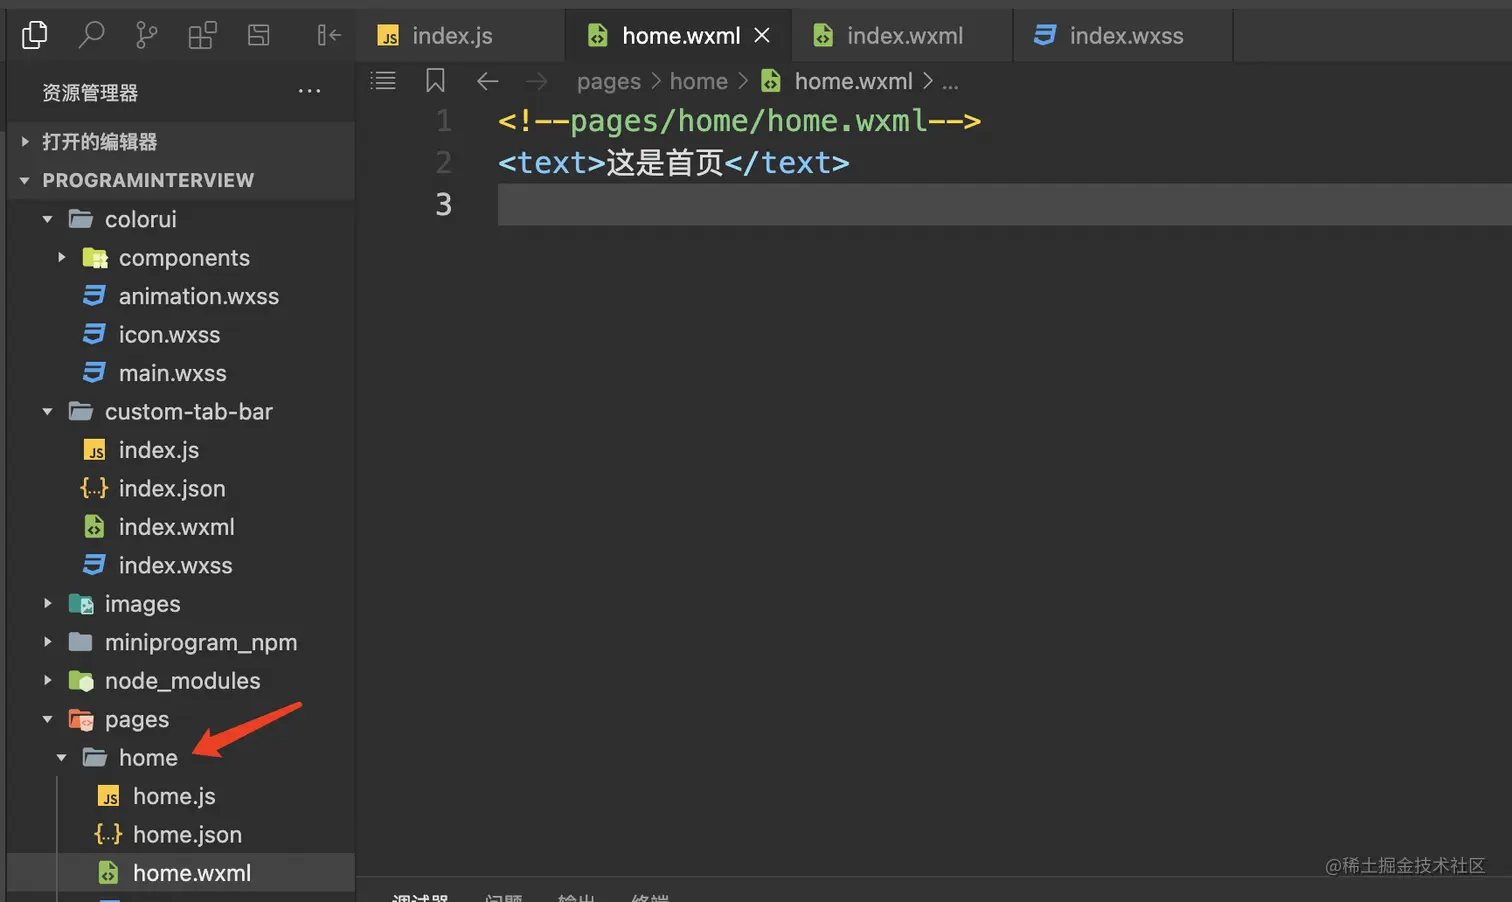The image size is (1512, 902).
Task: Open the Source Control branch icon
Action: tap(146, 36)
